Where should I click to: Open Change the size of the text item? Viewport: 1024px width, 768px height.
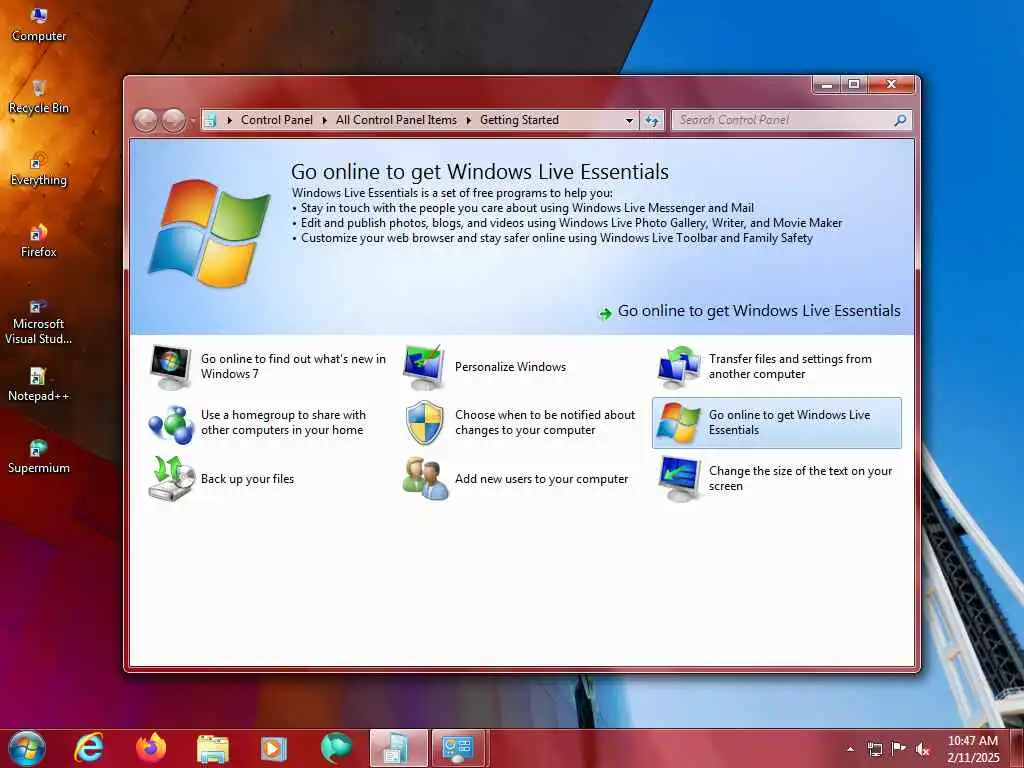pos(801,479)
